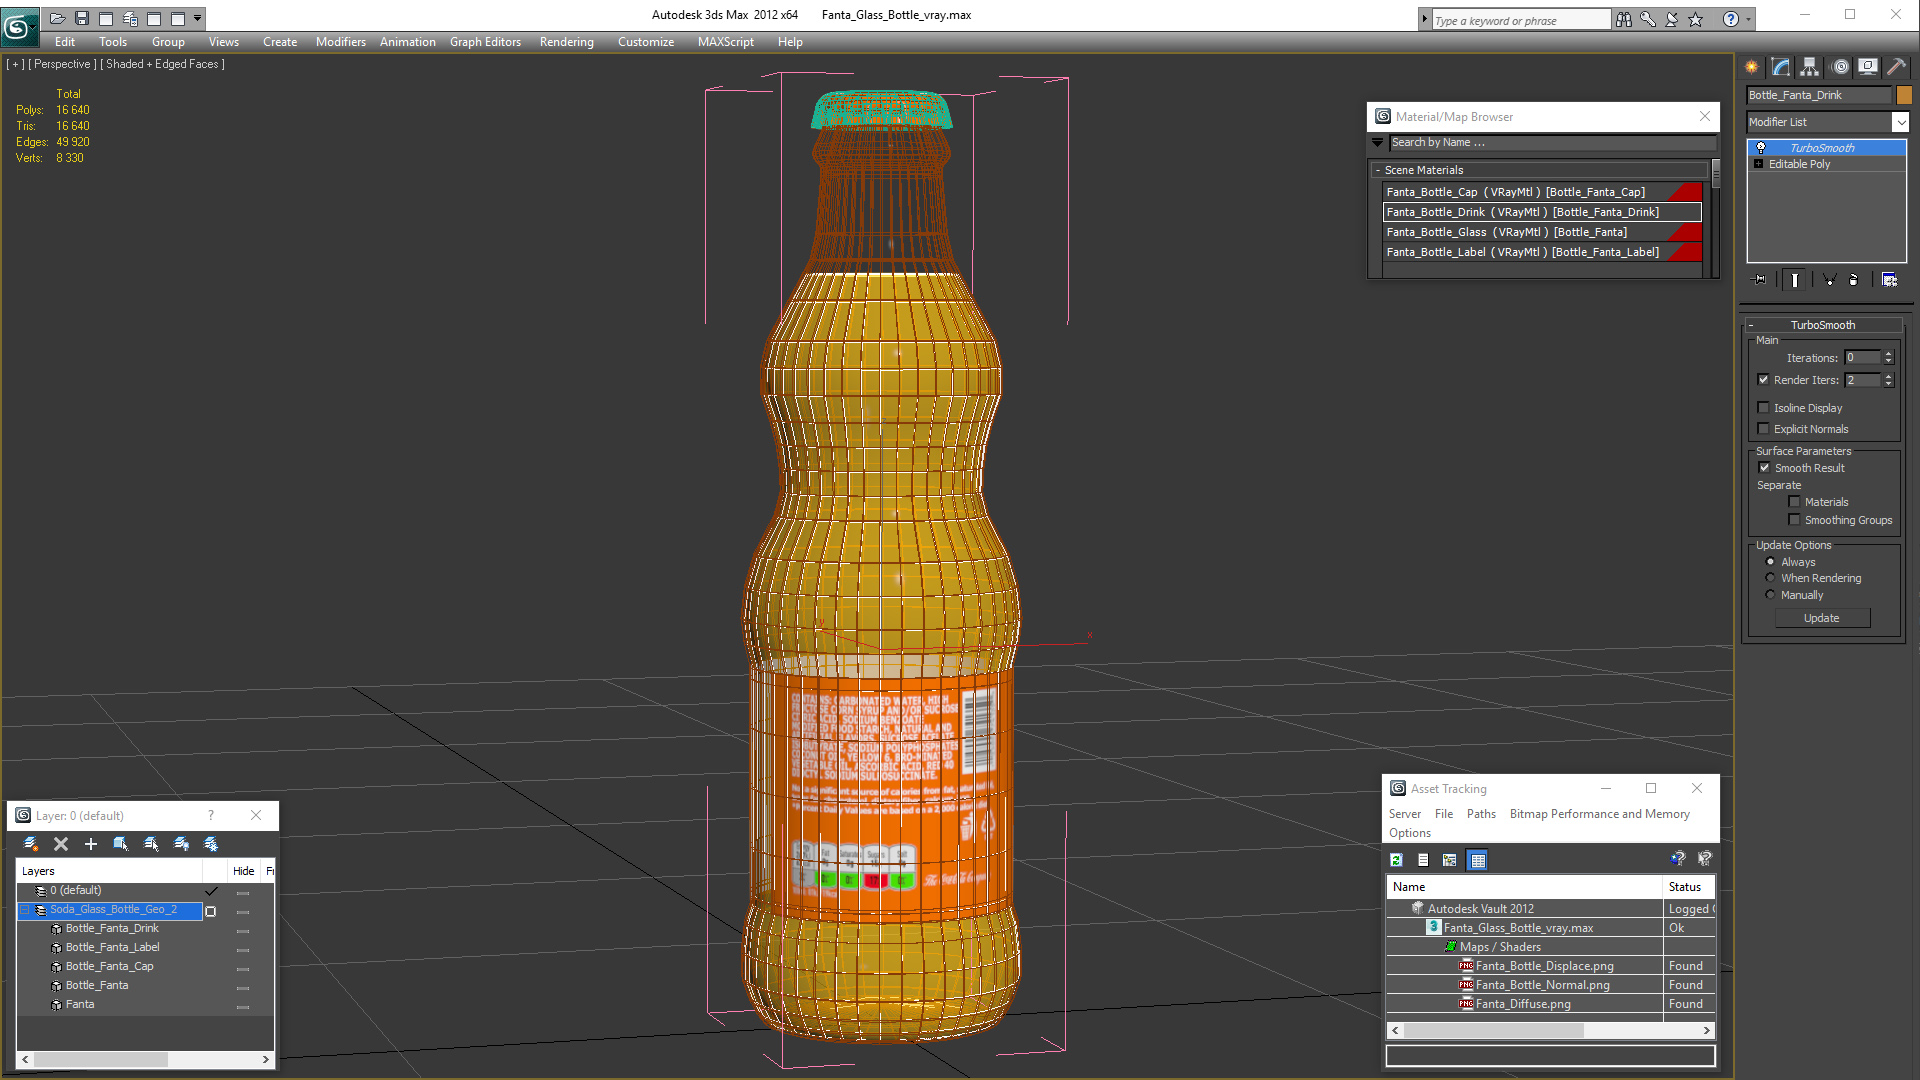The width and height of the screenshot is (1920, 1080).
Task: Open the Display command panel tab
Action: pos(1868,67)
